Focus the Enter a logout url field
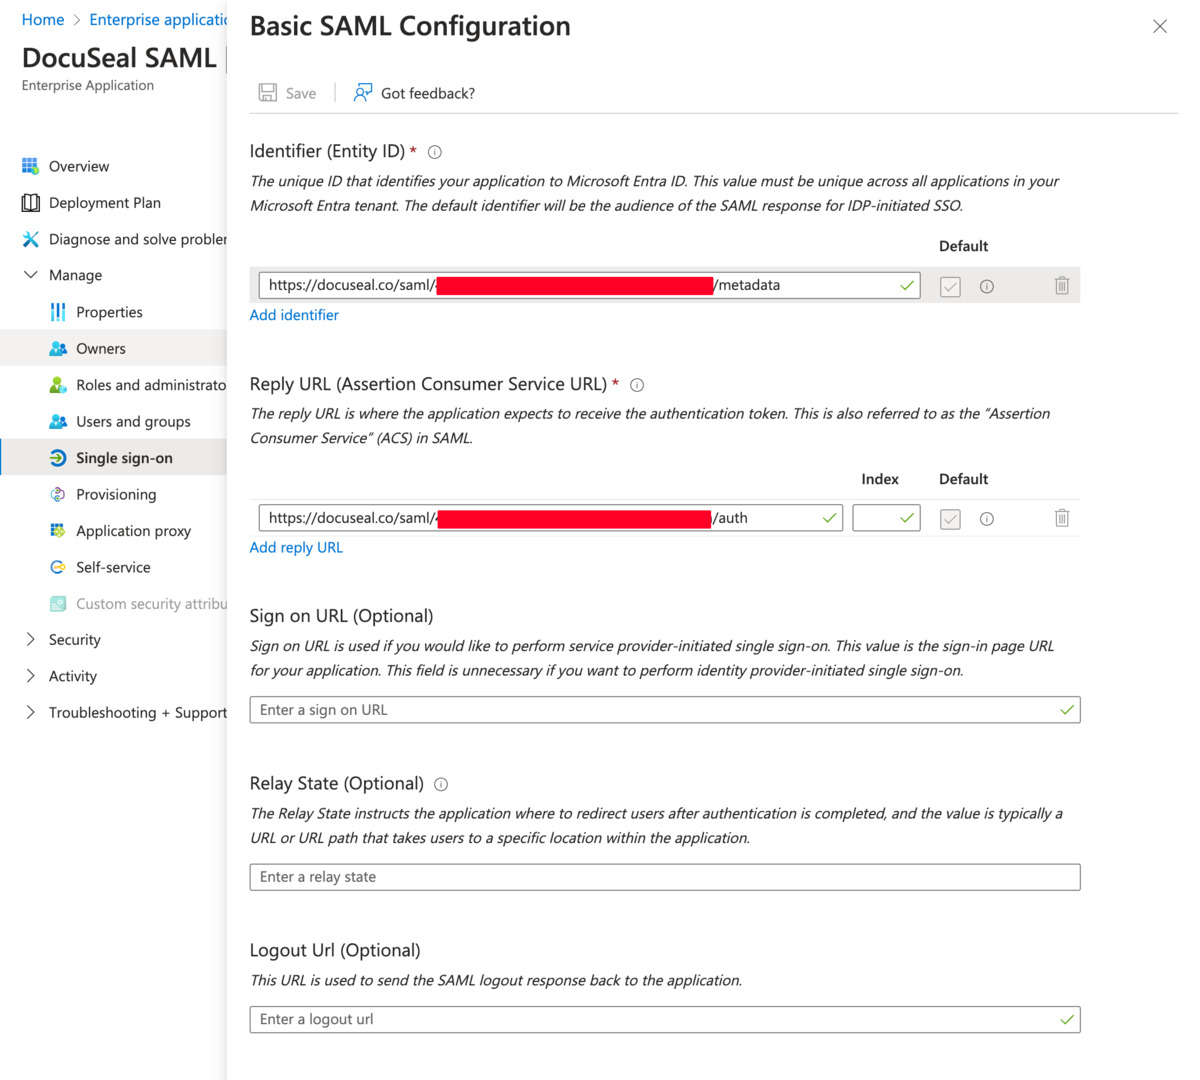The width and height of the screenshot is (1200, 1080). (x=665, y=1020)
